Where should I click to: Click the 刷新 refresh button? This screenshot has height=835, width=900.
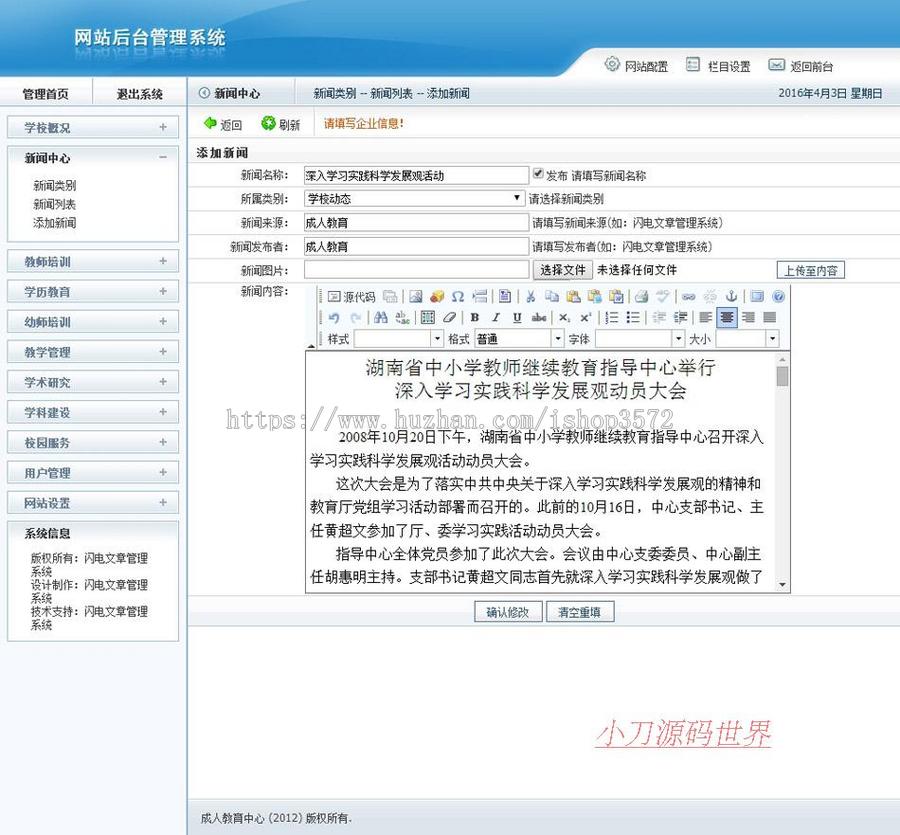pyautogui.click(x=281, y=124)
